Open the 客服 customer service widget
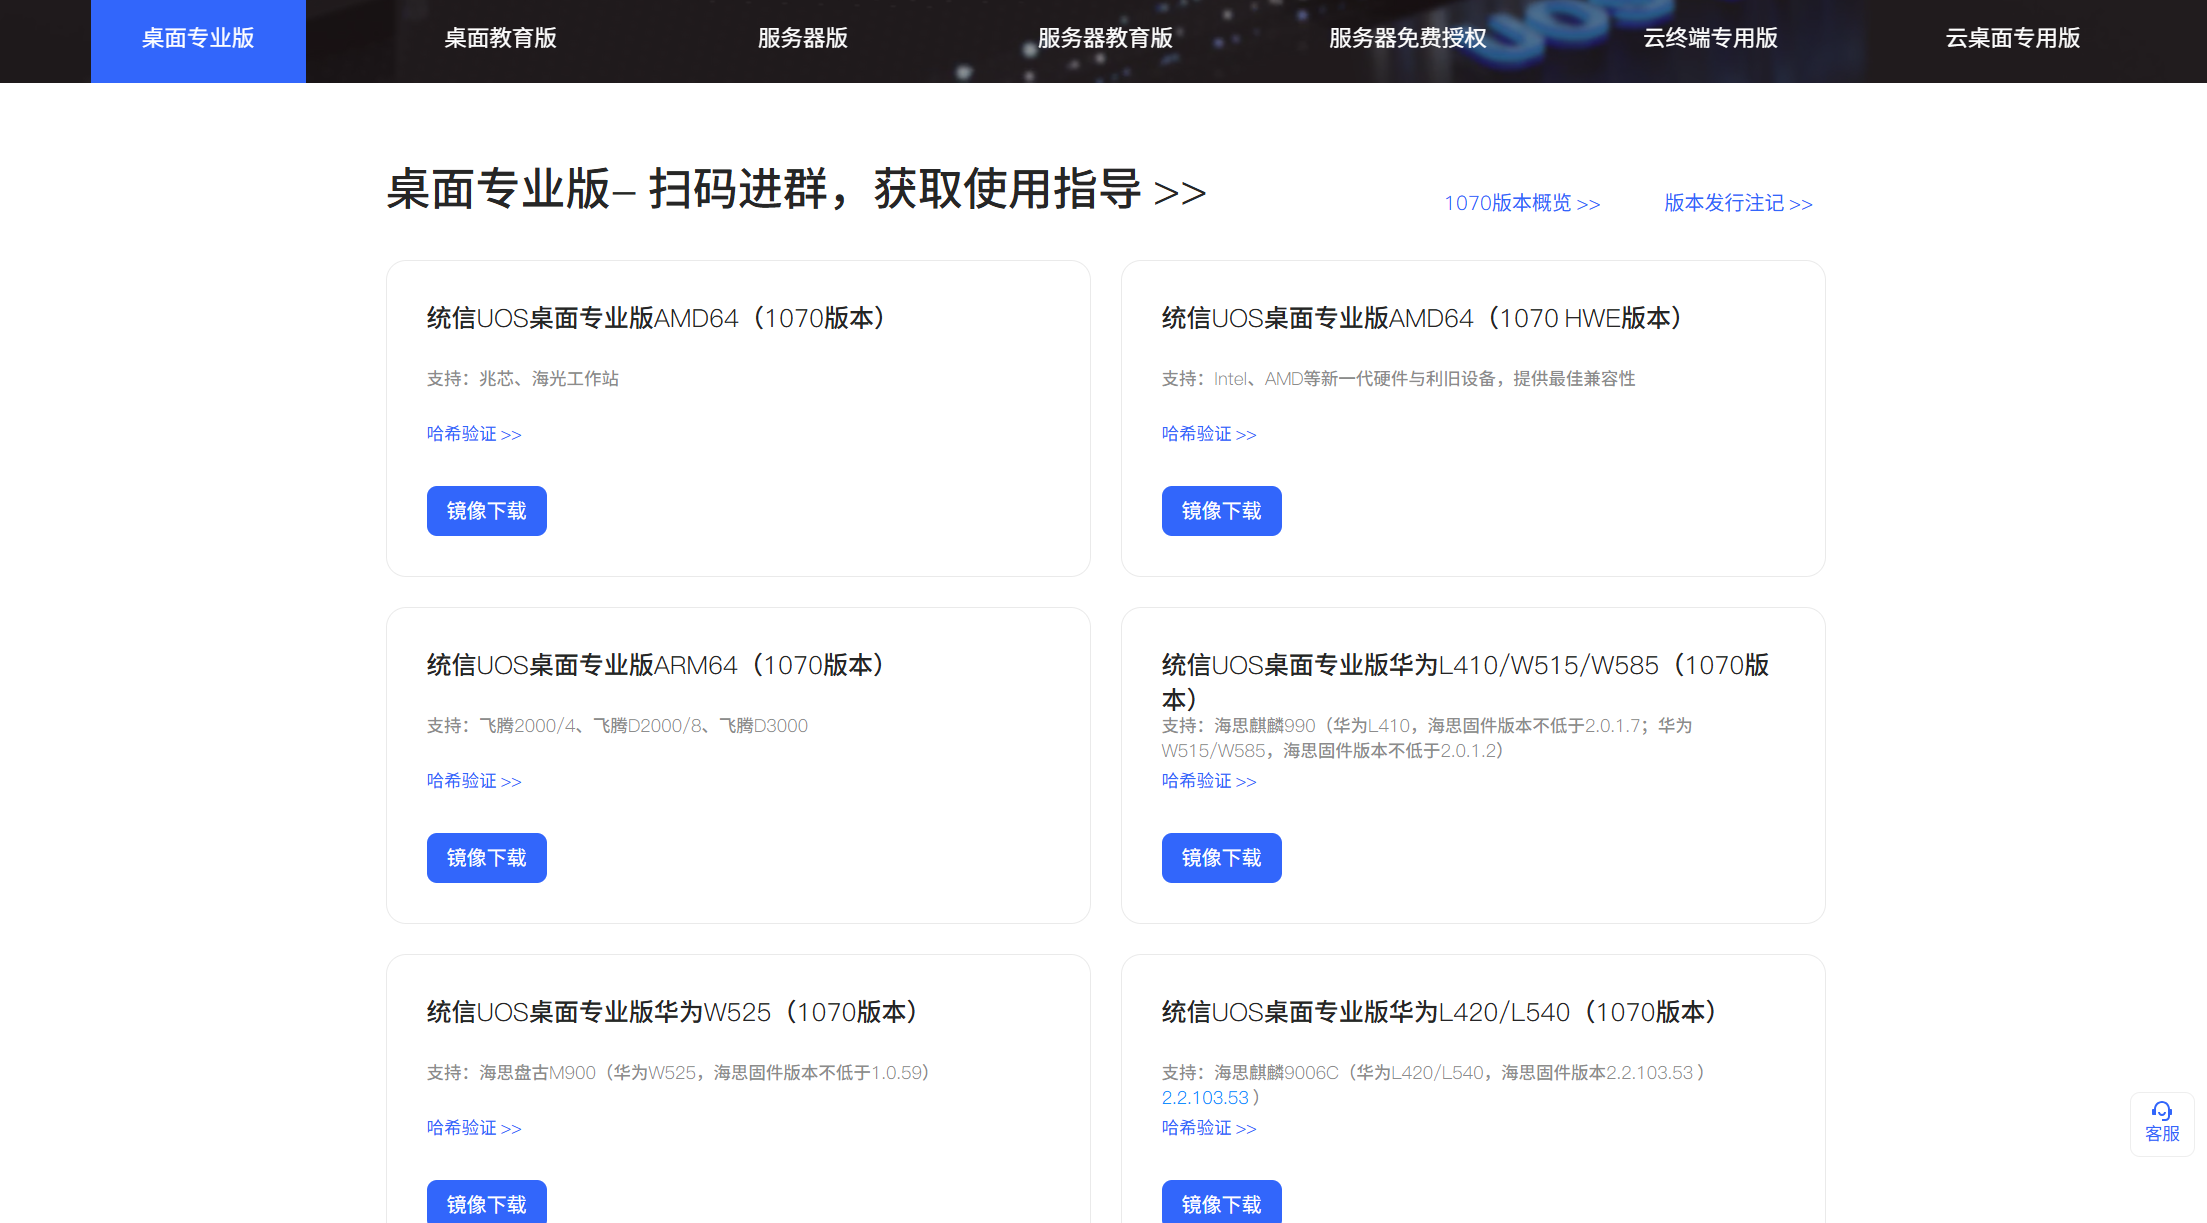This screenshot has height=1223, width=2207. 2162,1124
